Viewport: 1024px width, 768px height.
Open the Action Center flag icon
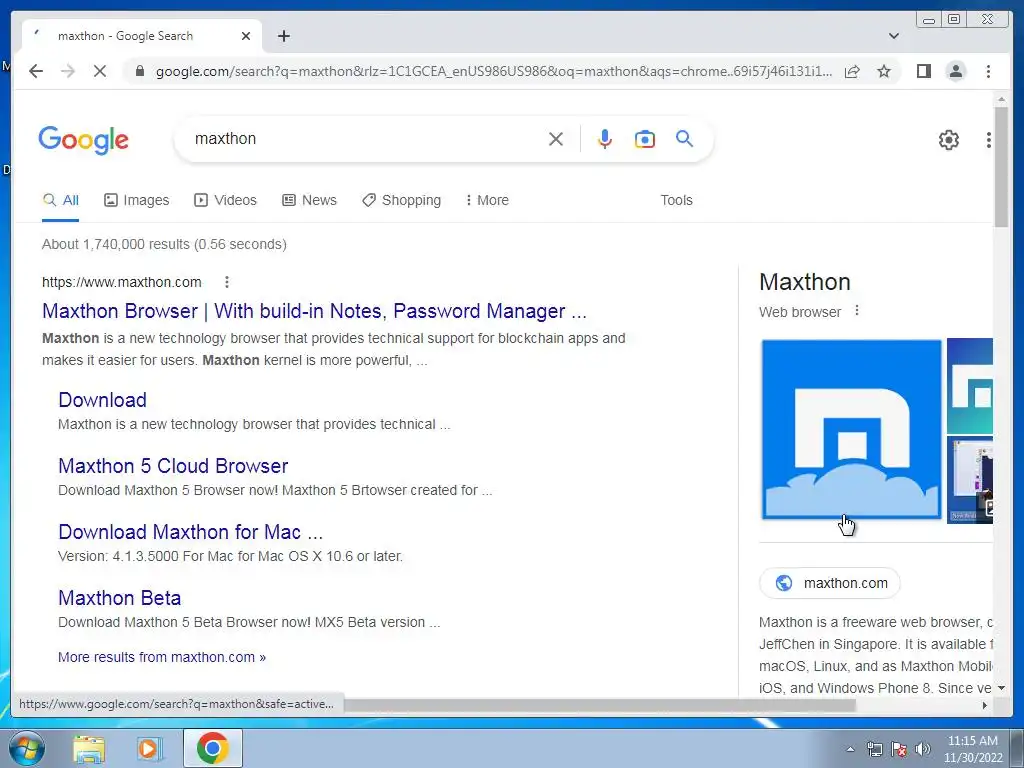point(899,749)
